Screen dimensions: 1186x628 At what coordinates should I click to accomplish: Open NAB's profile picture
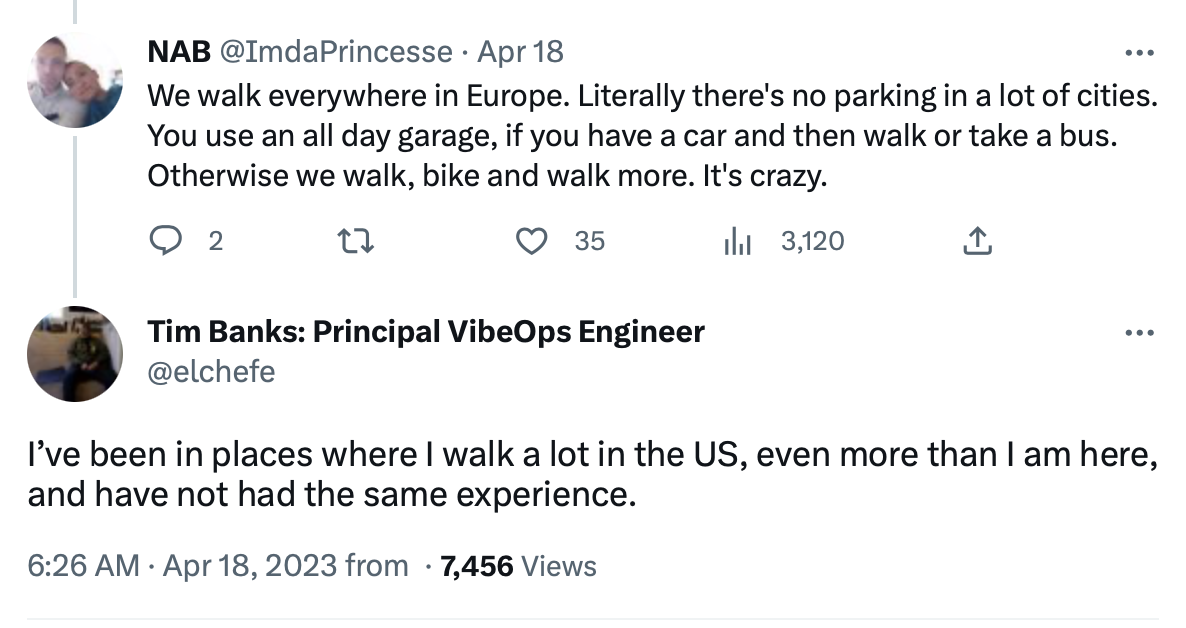[75, 80]
